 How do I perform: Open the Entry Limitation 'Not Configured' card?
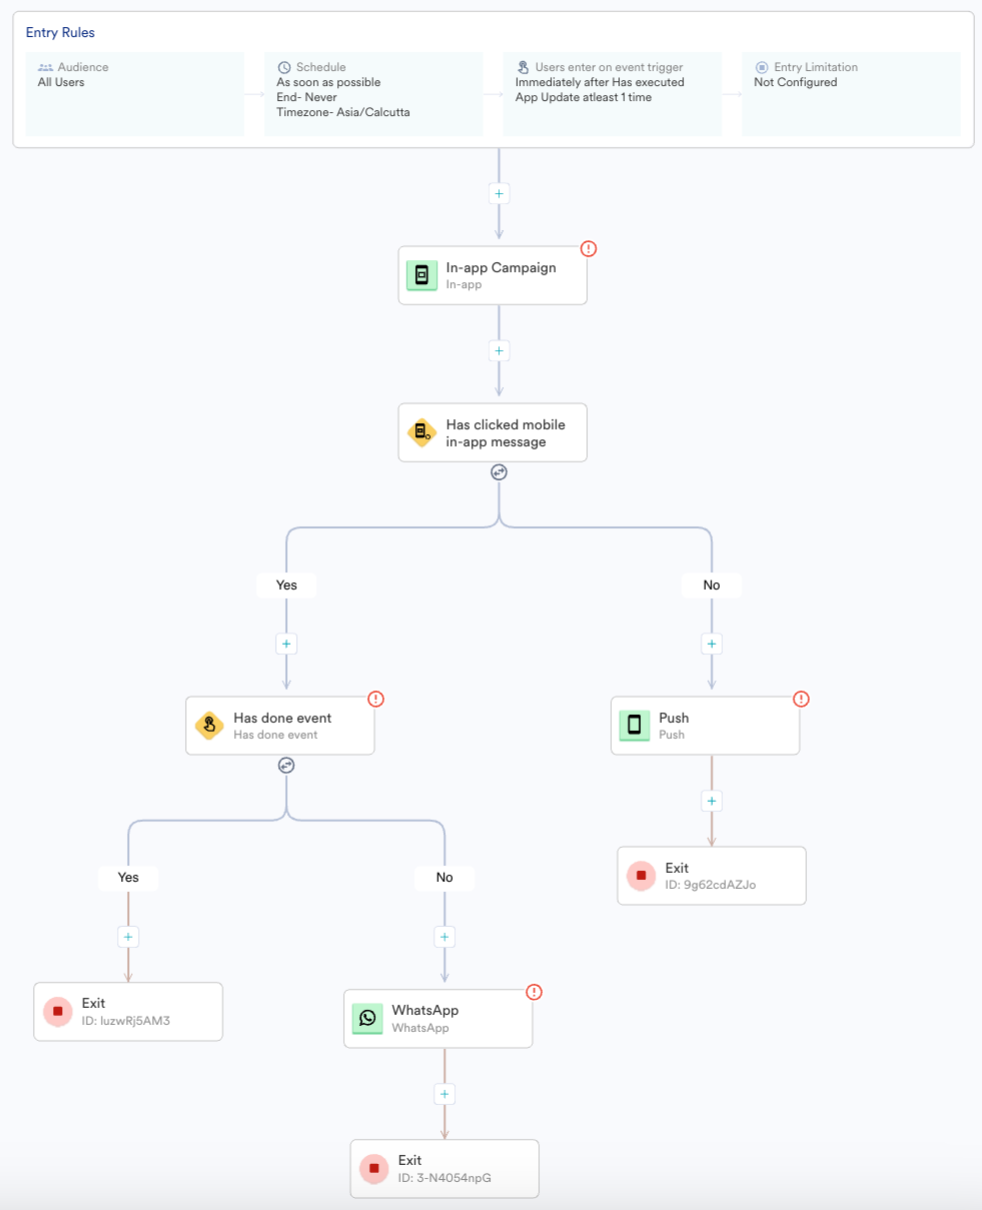[x=851, y=94]
